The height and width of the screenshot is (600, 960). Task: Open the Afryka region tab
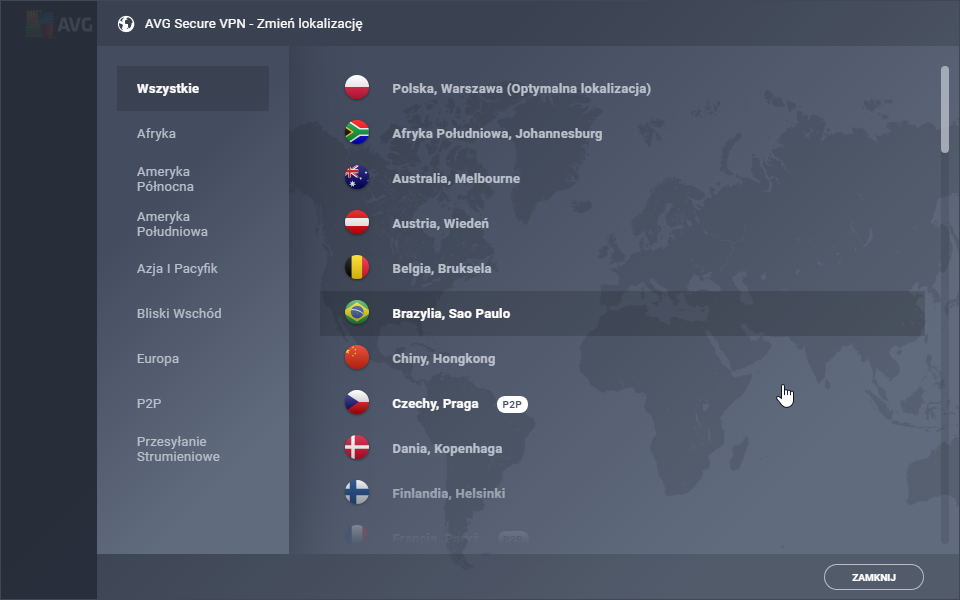point(157,134)
